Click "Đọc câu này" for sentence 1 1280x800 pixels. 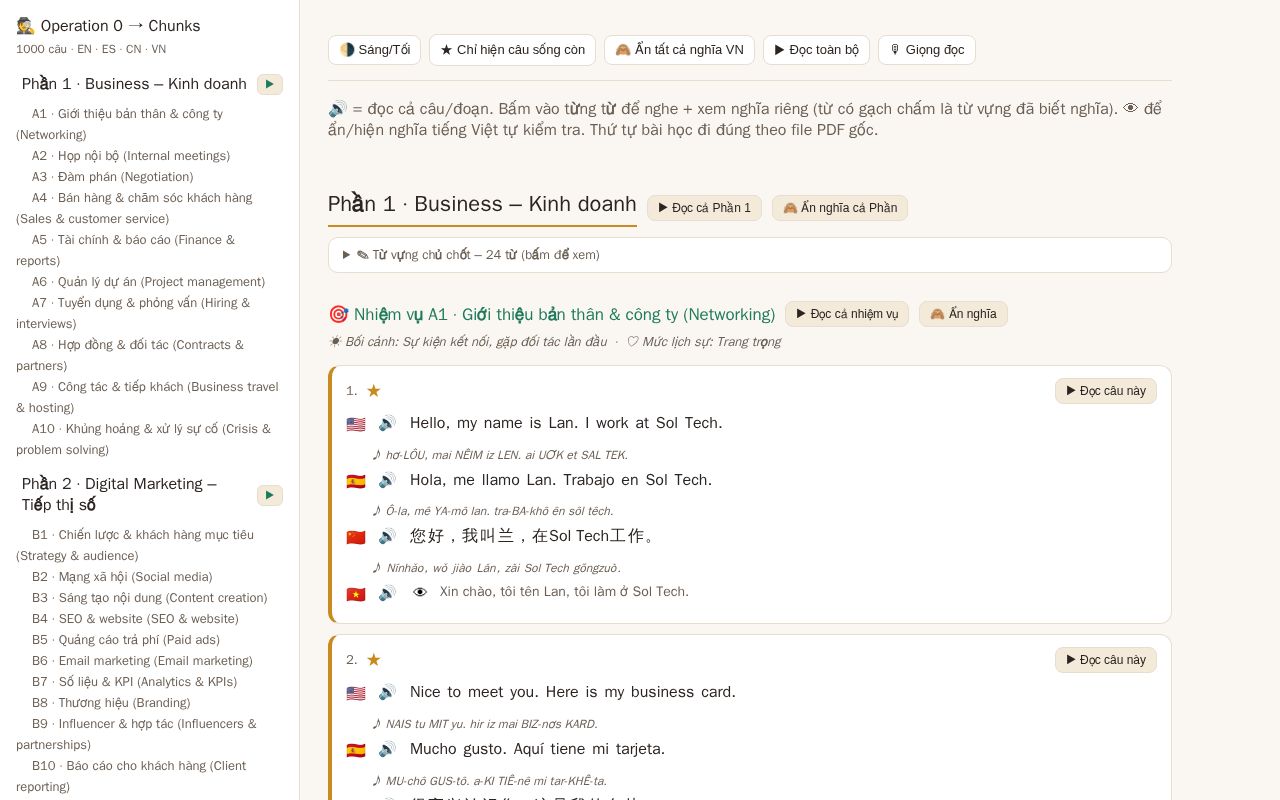tap(1106, 391)
